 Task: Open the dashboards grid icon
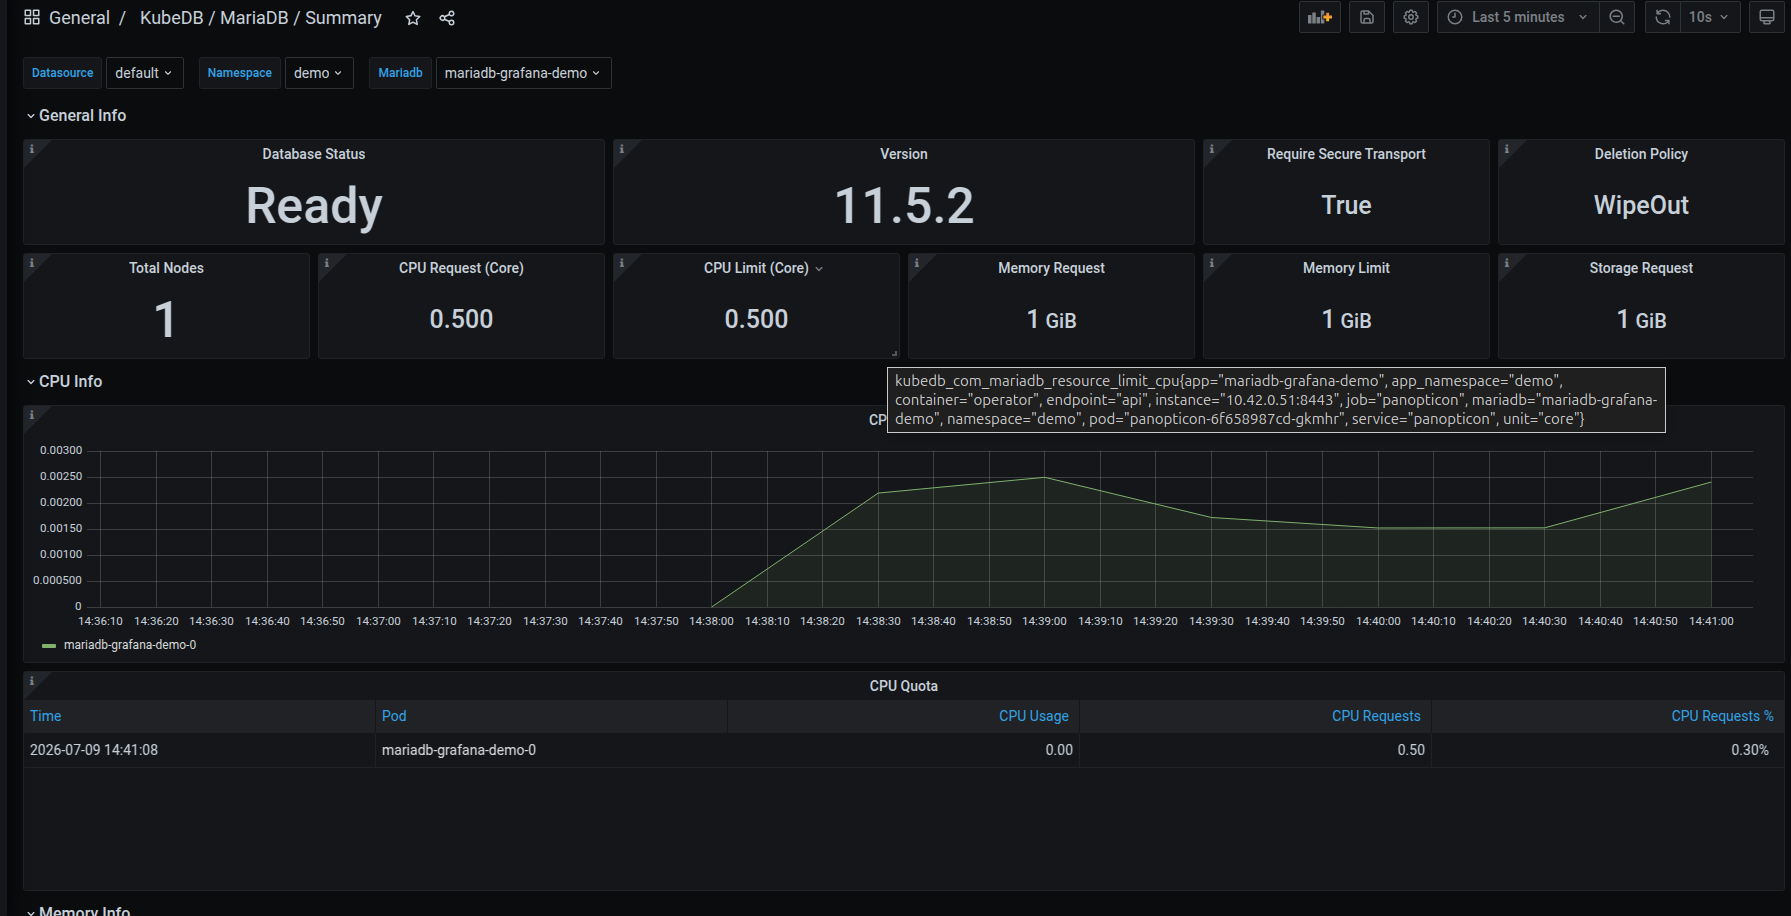click(x=32, y=17)
